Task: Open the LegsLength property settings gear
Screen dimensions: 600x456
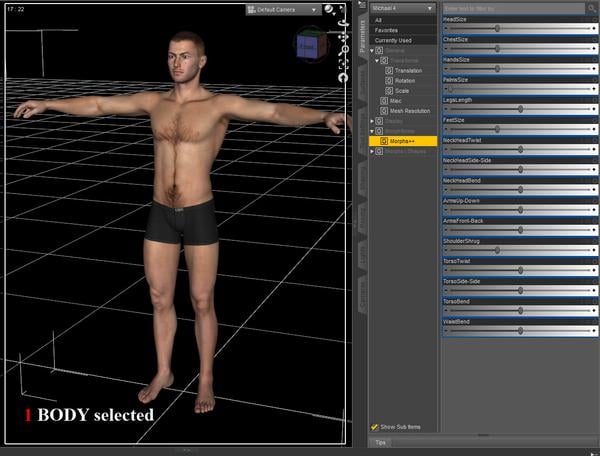Action: (x=595, y=100)
